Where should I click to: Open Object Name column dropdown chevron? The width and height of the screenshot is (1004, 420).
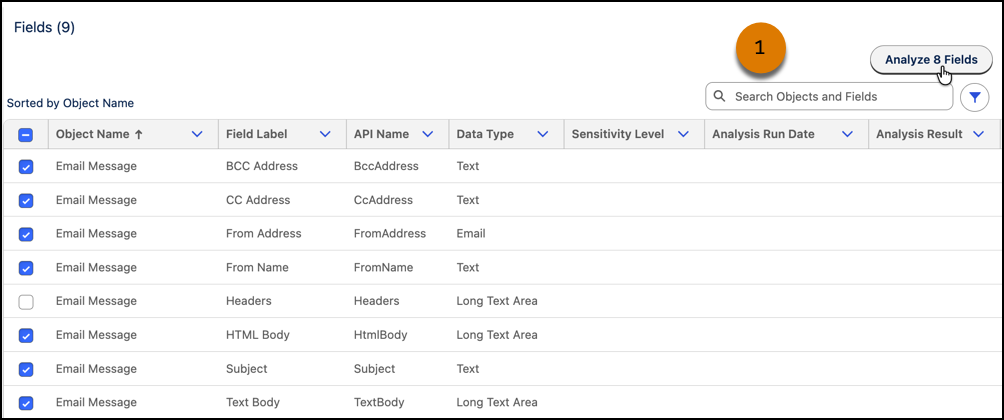click(x=197, y=134)
